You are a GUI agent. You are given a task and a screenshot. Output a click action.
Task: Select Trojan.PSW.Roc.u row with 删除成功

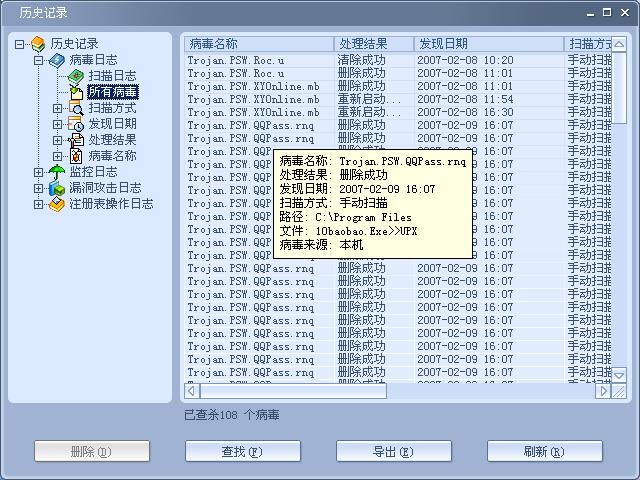pyautogui.click(x=398, y=73)
